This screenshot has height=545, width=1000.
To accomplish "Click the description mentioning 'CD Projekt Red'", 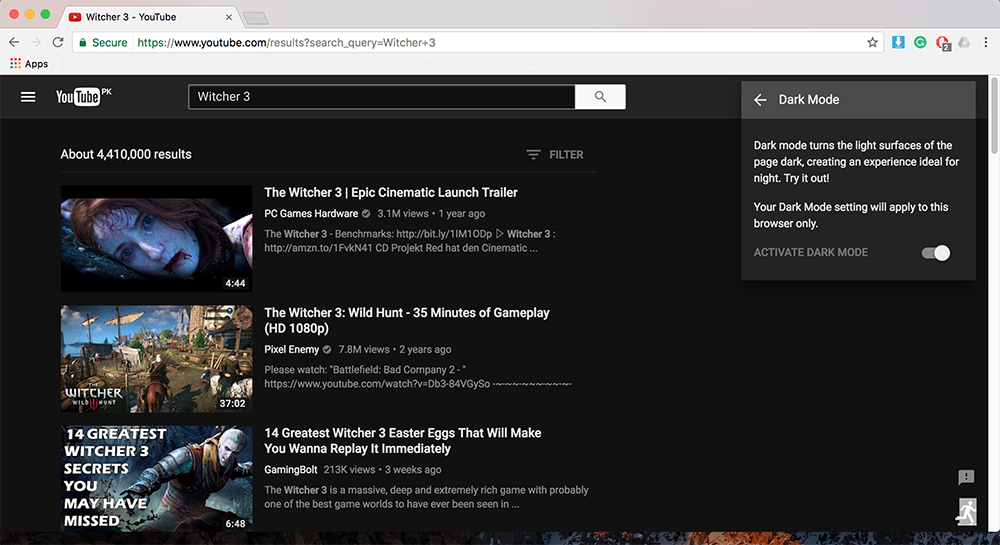I will pos(409,241).
